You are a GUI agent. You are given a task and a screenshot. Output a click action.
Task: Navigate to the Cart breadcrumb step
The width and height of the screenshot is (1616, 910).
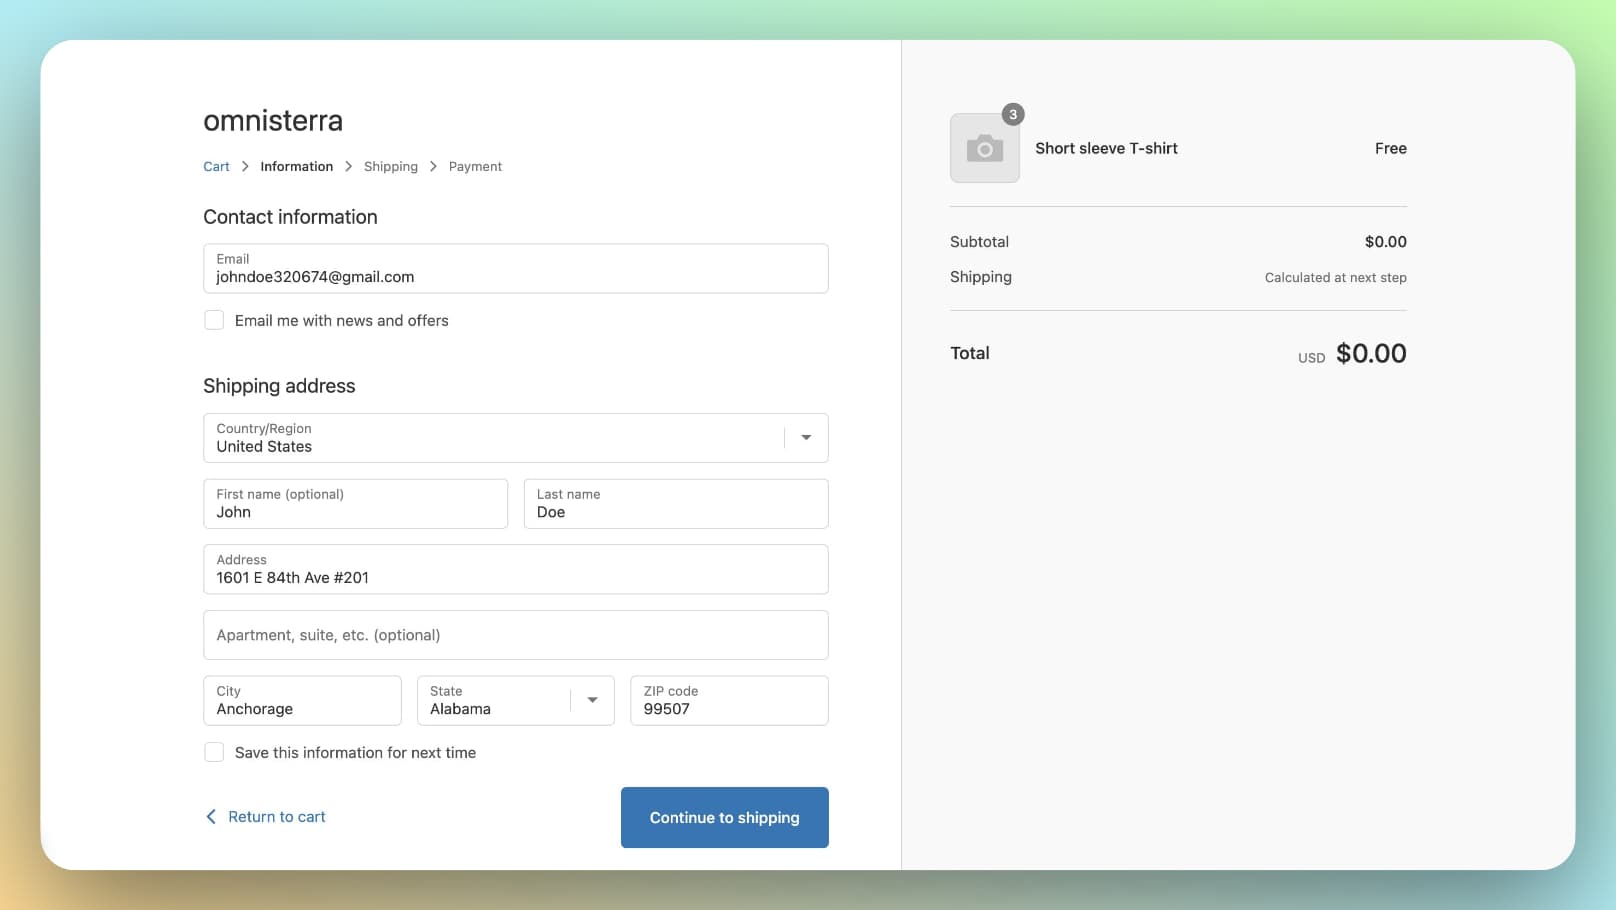tap(216, 166)
